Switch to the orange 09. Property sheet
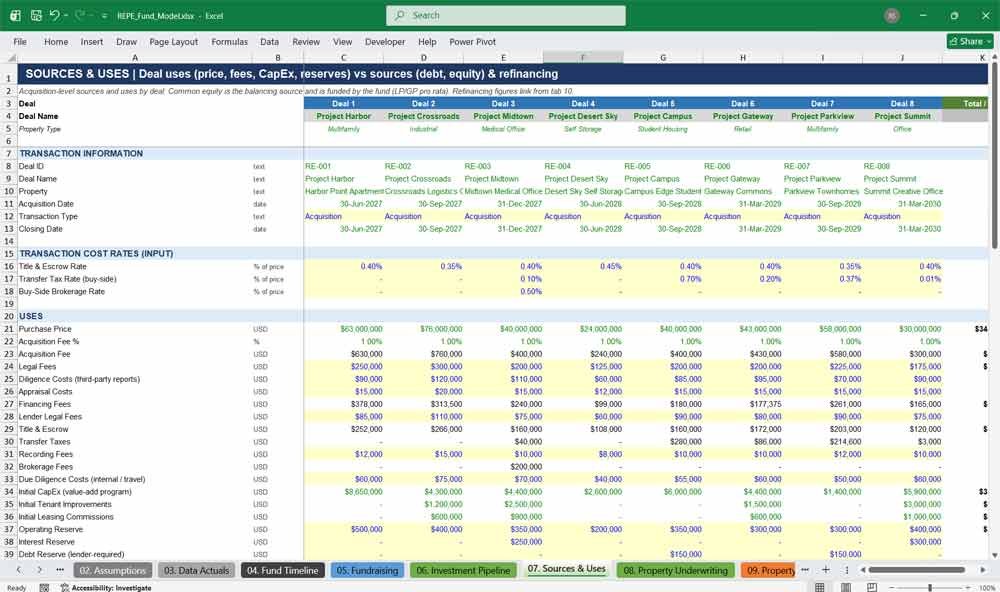Screen dimensions: 1000x592 pyautogui.click(x=769, y=570)
